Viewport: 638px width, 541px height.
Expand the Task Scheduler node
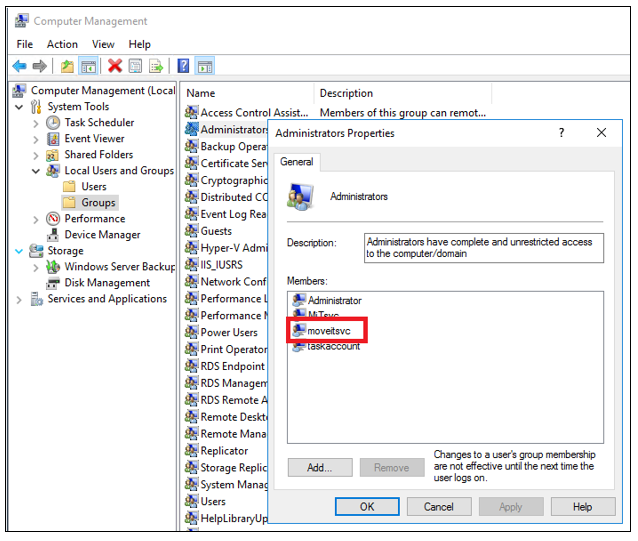coord(36,123)
